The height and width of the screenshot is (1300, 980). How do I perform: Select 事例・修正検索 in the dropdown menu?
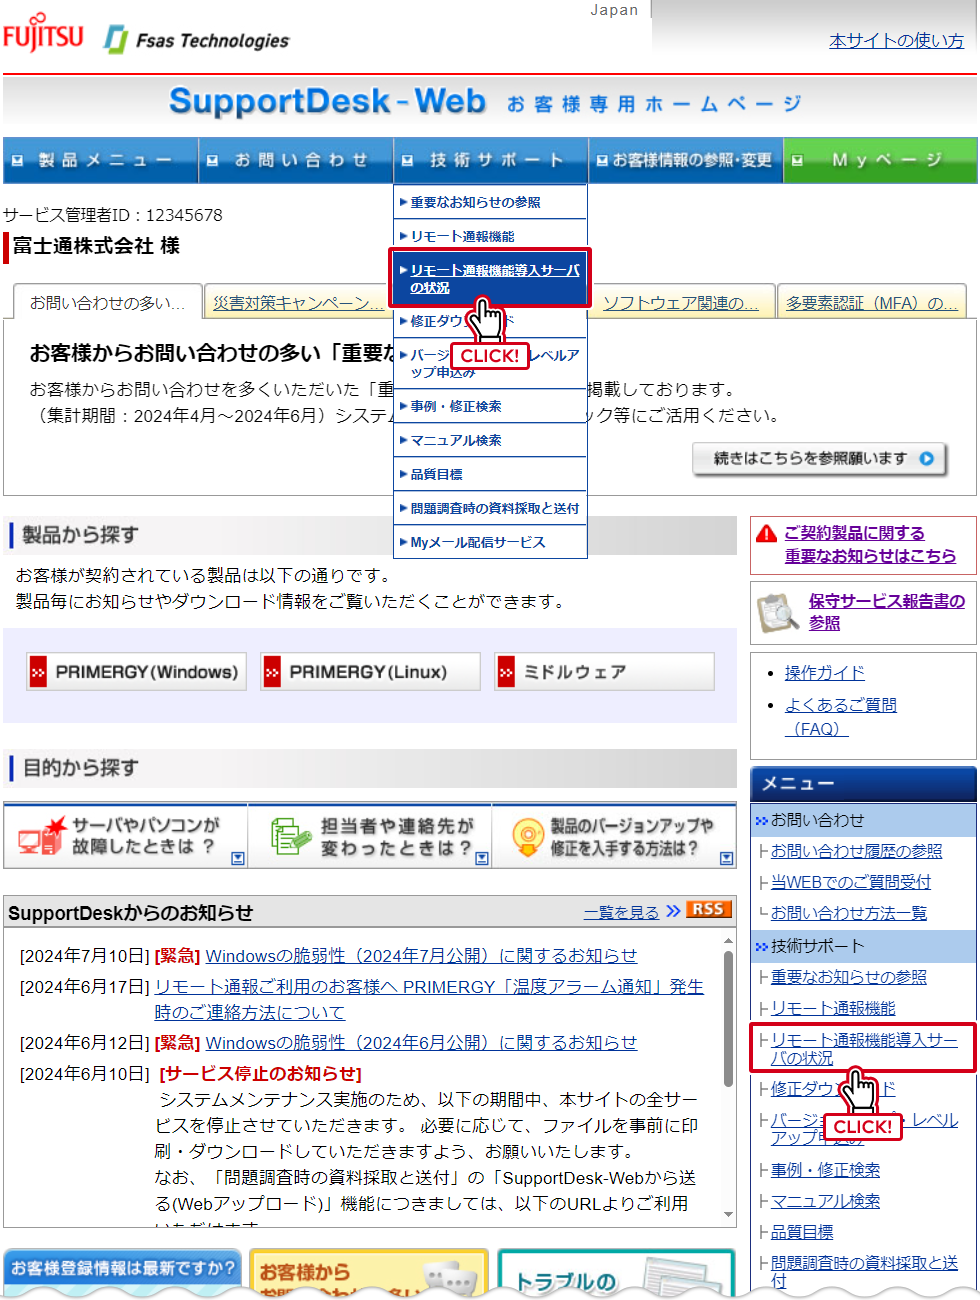490,406
